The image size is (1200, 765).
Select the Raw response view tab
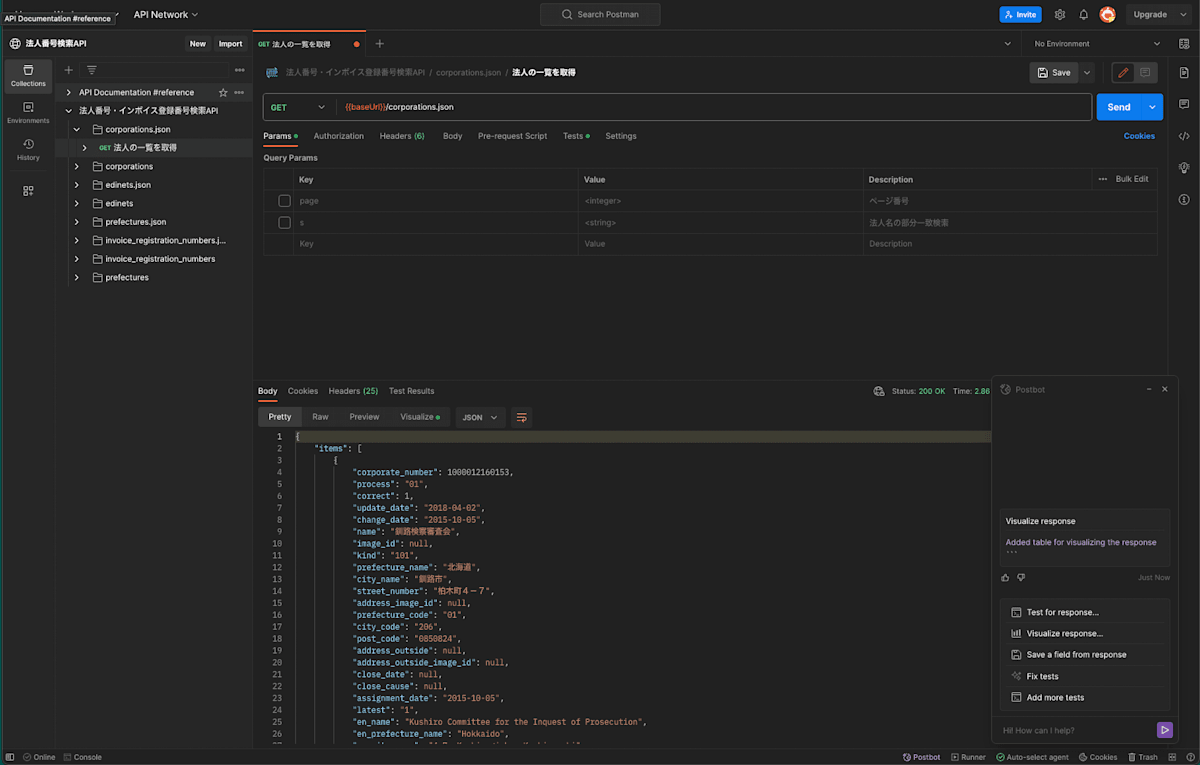click(320, 417)
